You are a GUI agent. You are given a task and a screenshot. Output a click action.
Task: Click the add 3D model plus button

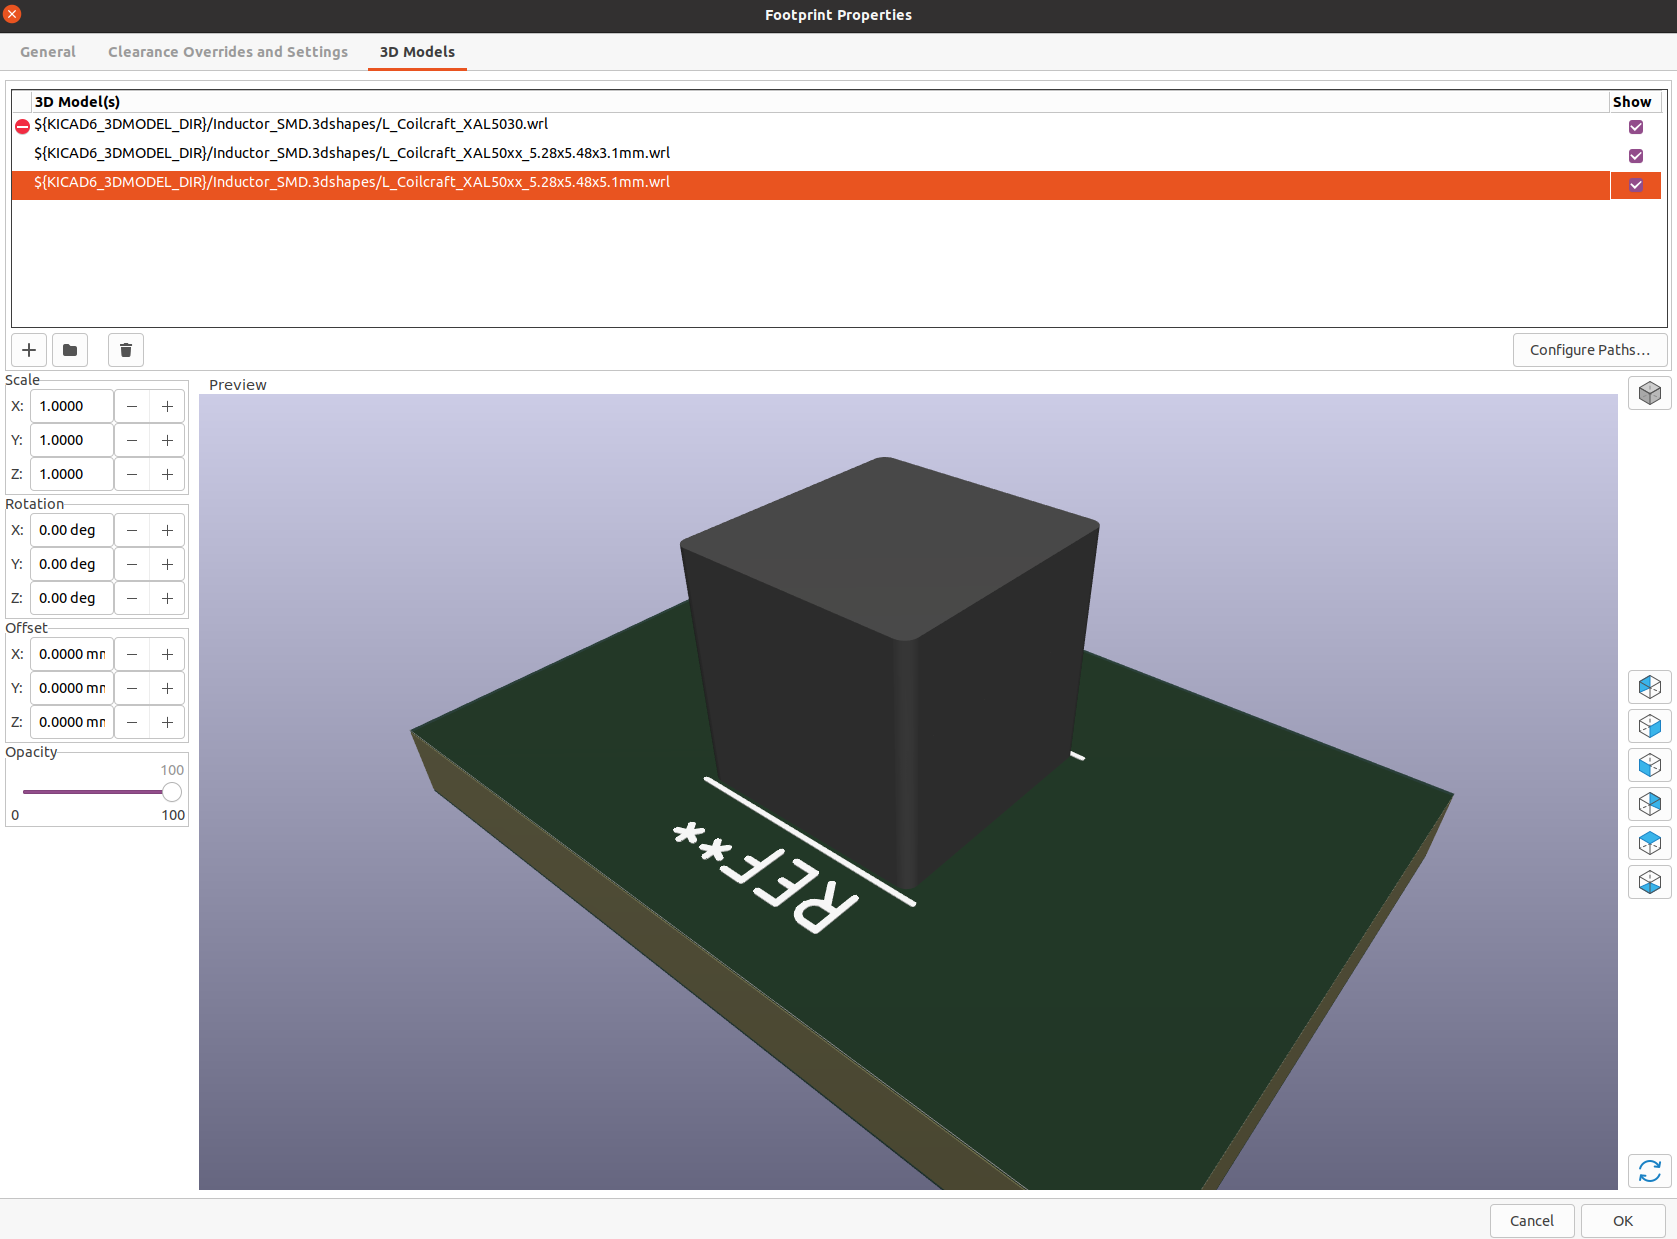tap(29, 350)
